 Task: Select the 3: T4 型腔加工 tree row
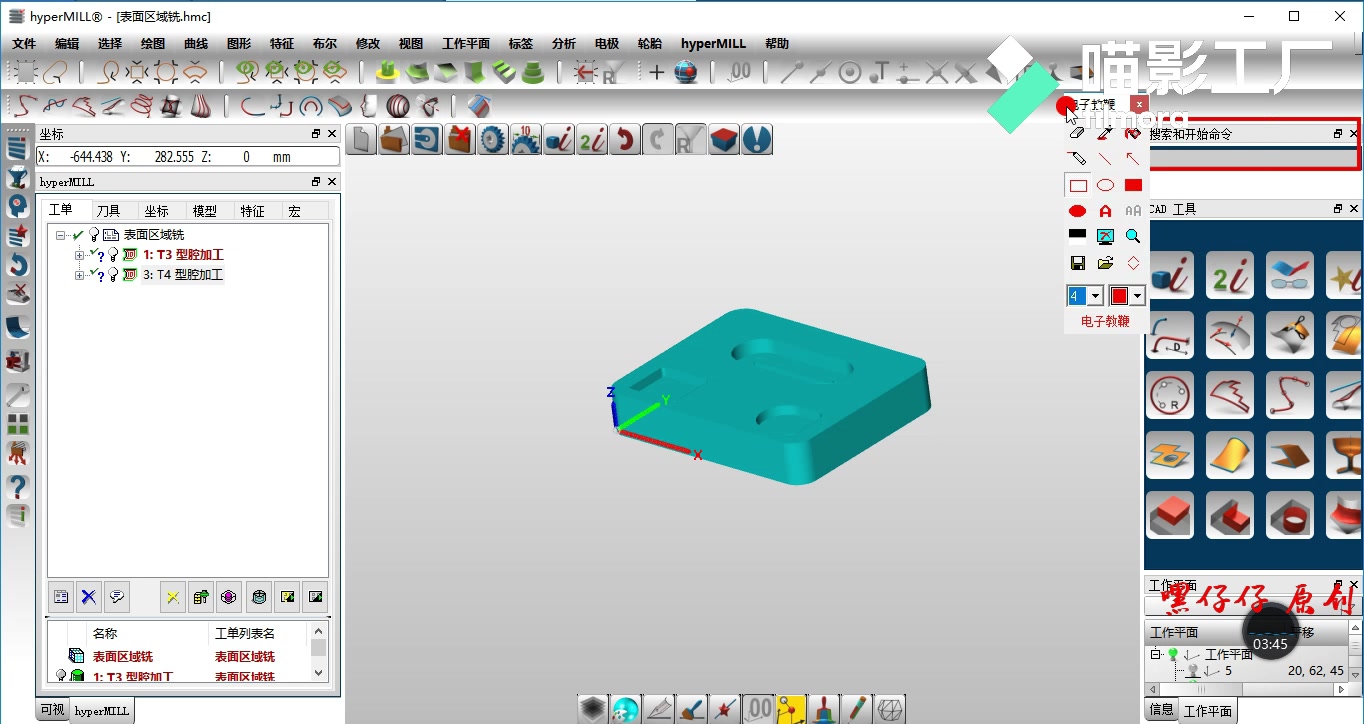(x=183, y=275)
